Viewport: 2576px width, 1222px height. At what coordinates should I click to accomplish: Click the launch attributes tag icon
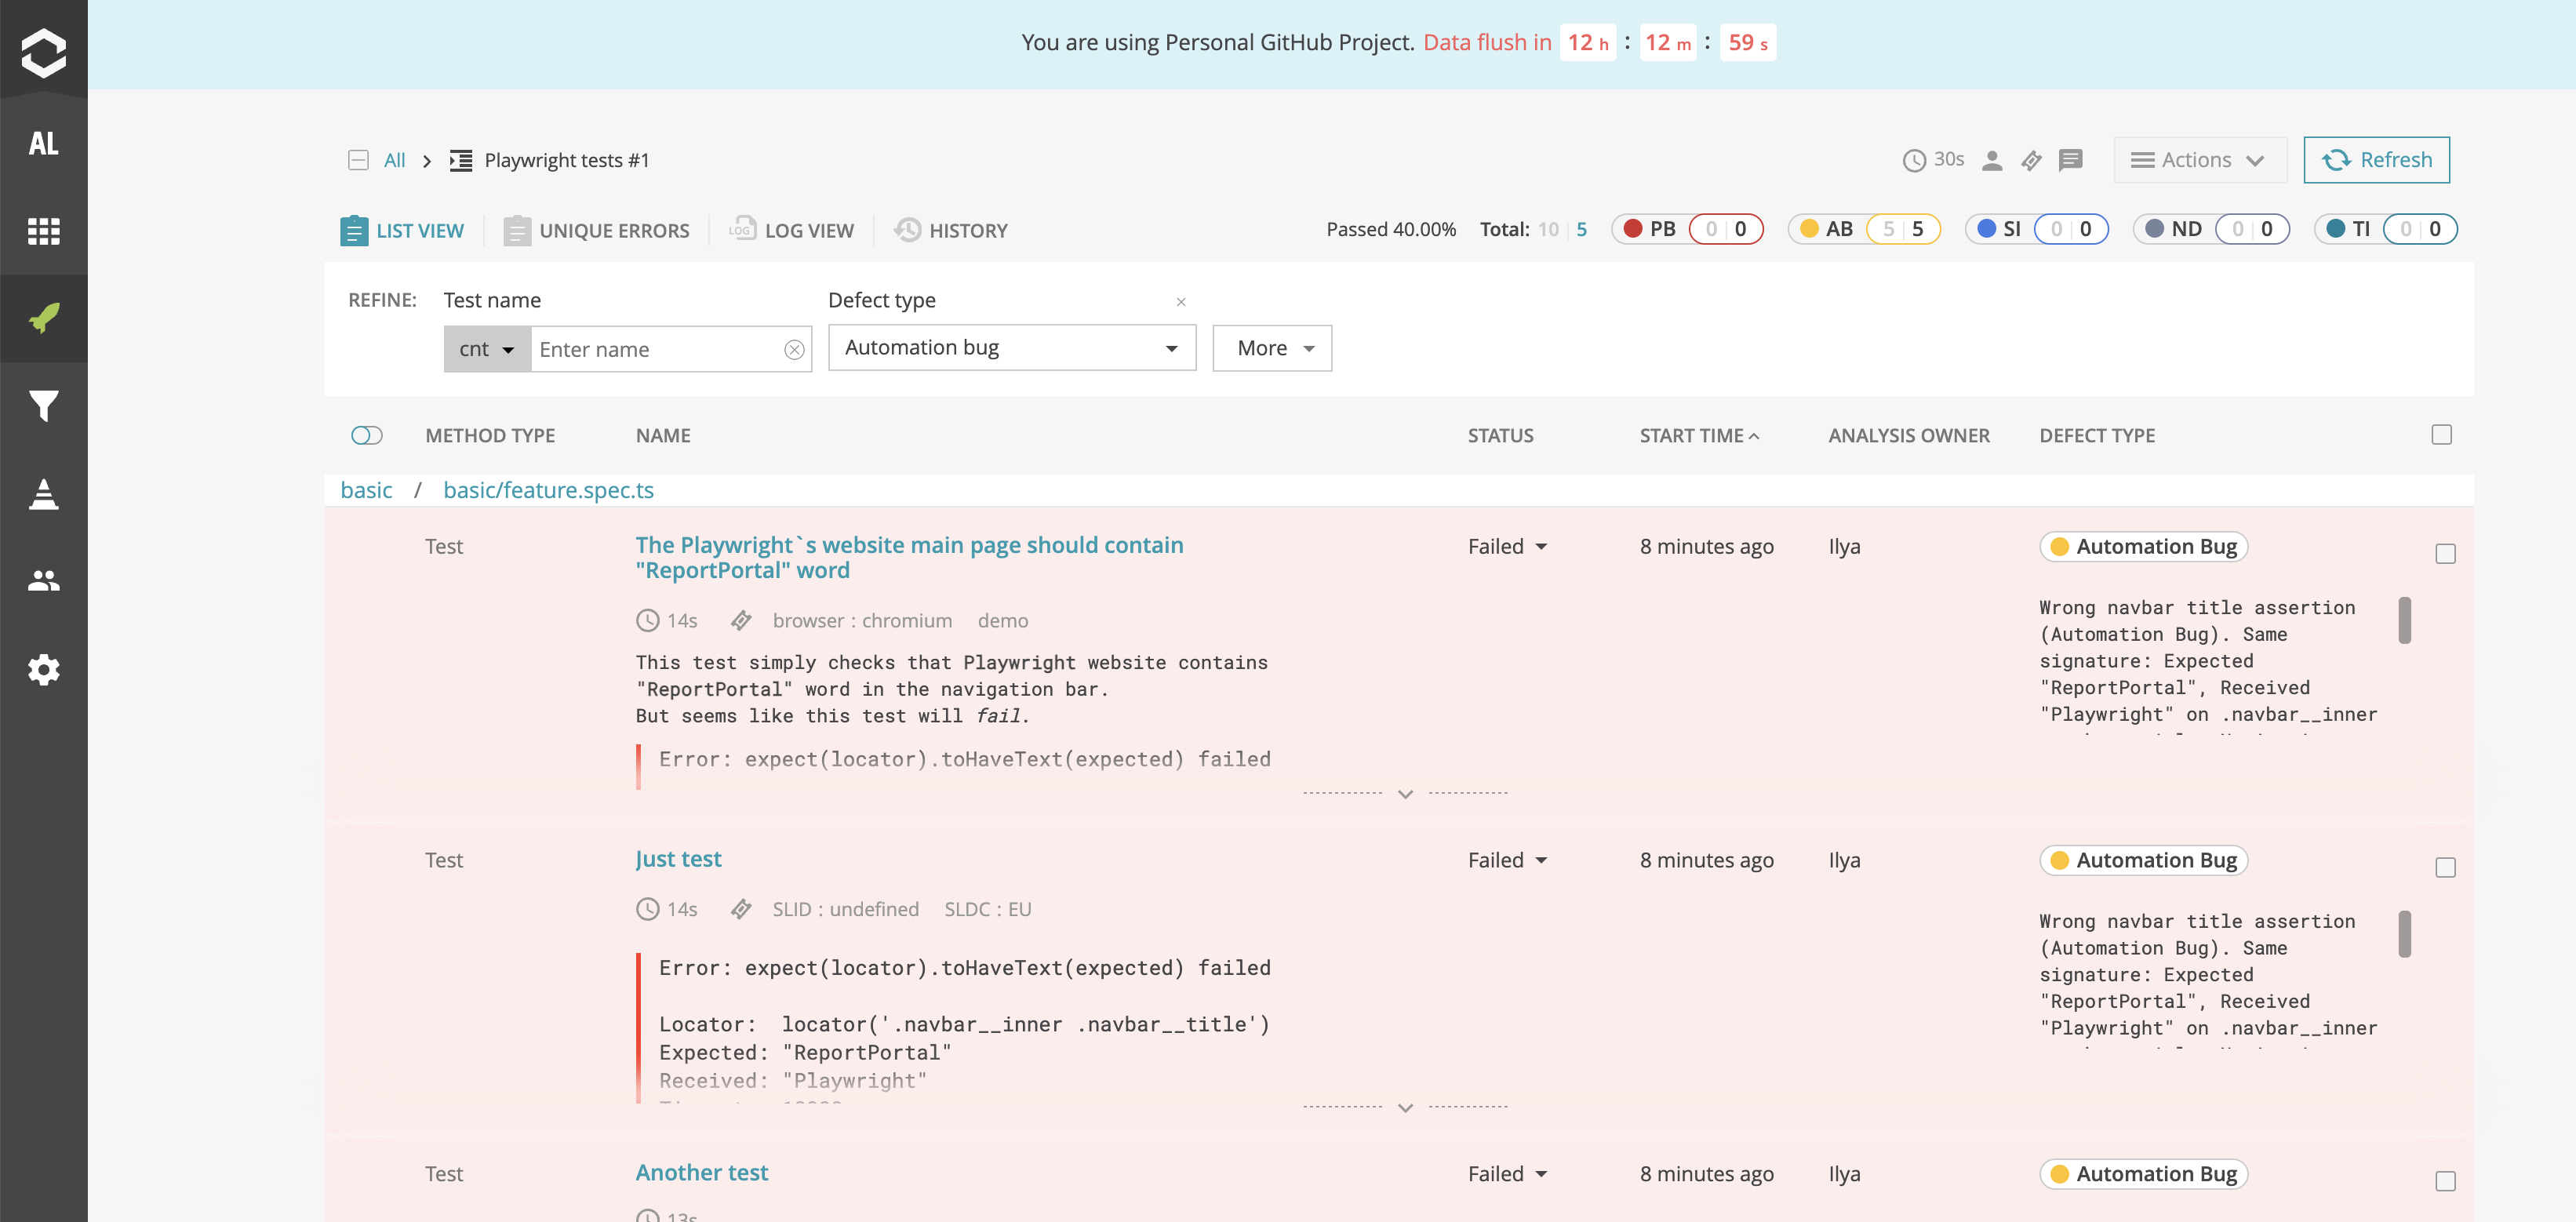tap(2031, 160)
